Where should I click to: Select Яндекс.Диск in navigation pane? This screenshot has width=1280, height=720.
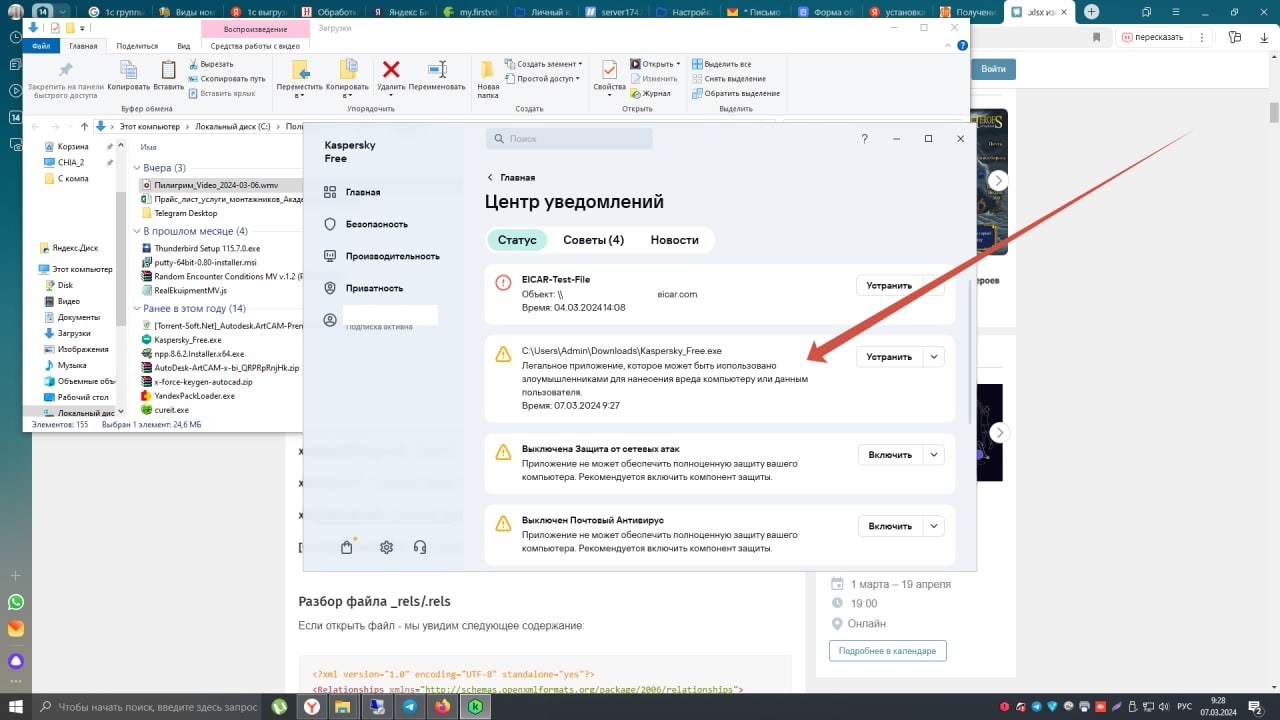click(69, 248)
